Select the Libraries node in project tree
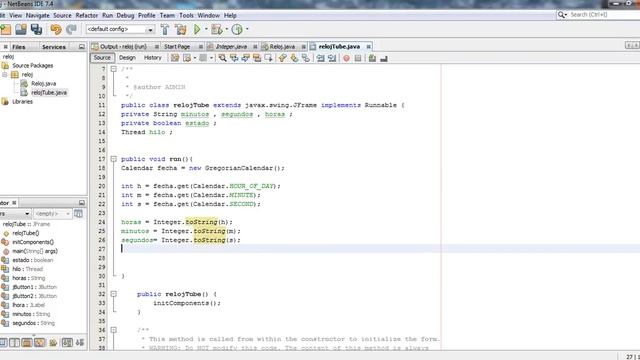This screenshot has width=640, height=360. pos(22,102)
